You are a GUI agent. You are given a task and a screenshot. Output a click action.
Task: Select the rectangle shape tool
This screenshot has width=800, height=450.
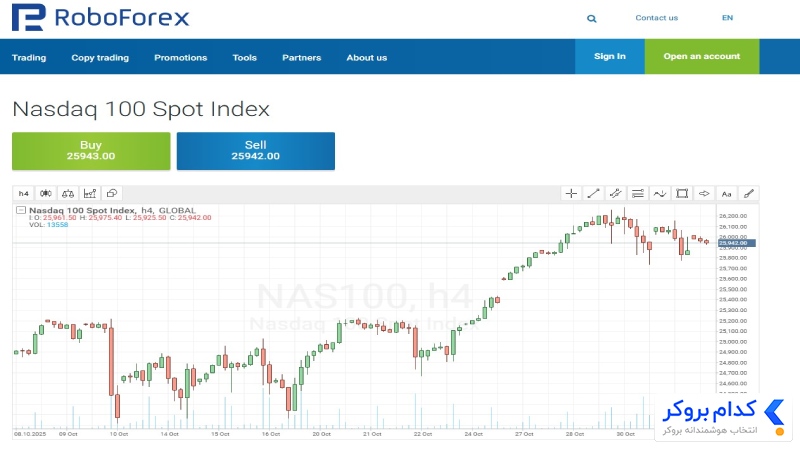click(x=682, y=193)
